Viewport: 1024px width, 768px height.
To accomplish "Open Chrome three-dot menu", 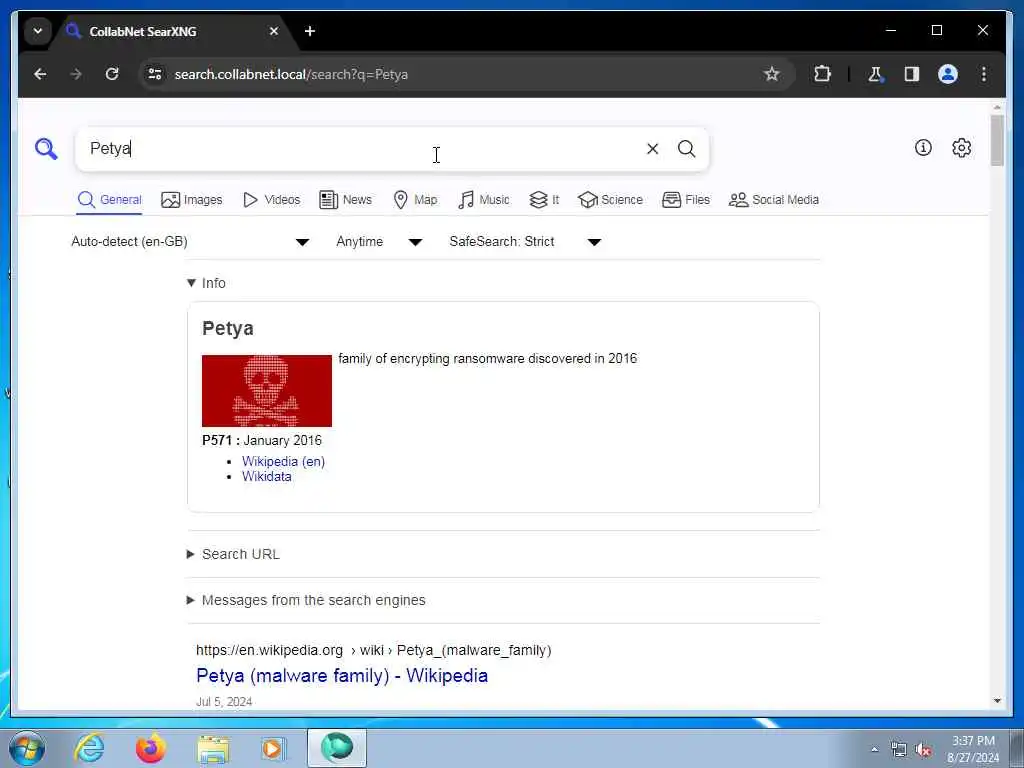I will (x=984, y=74).
